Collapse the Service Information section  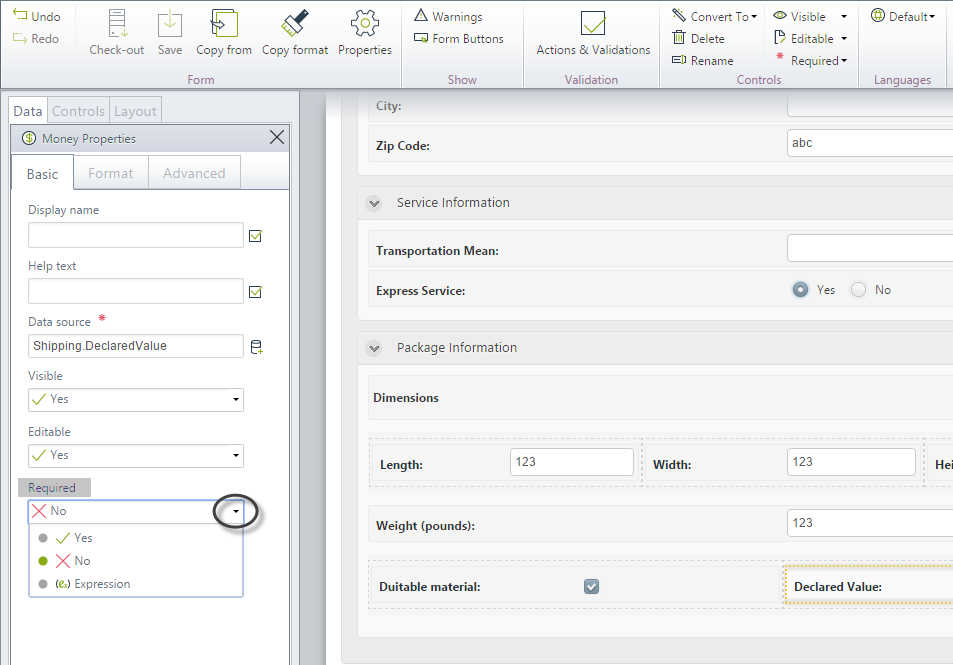coord(374,203)
